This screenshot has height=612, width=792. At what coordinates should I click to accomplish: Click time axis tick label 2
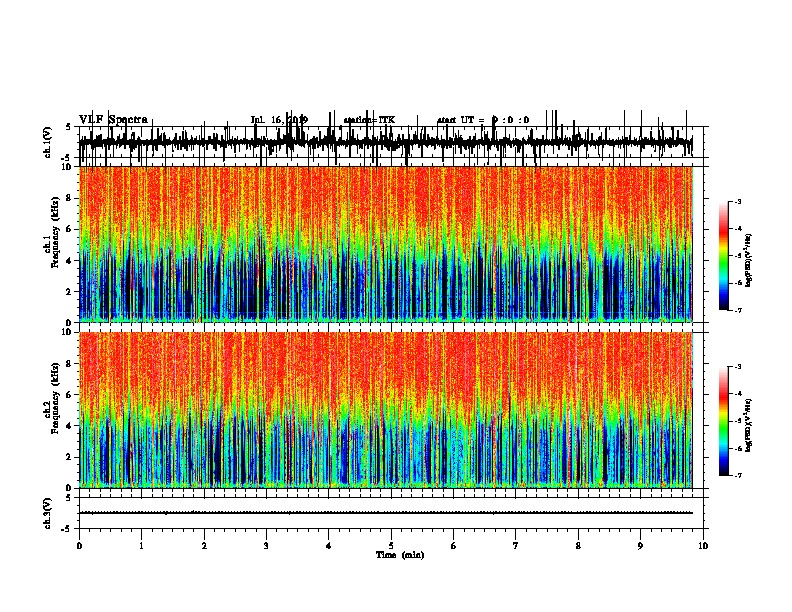(204, 546)
